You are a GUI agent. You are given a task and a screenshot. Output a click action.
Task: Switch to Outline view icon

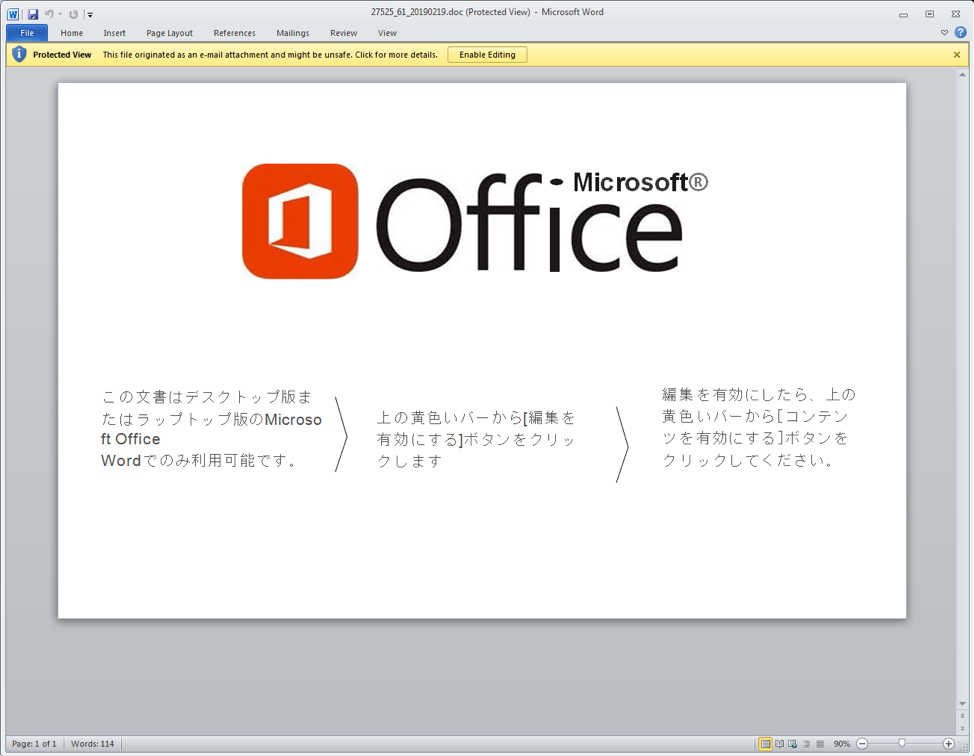click(806, 744)
